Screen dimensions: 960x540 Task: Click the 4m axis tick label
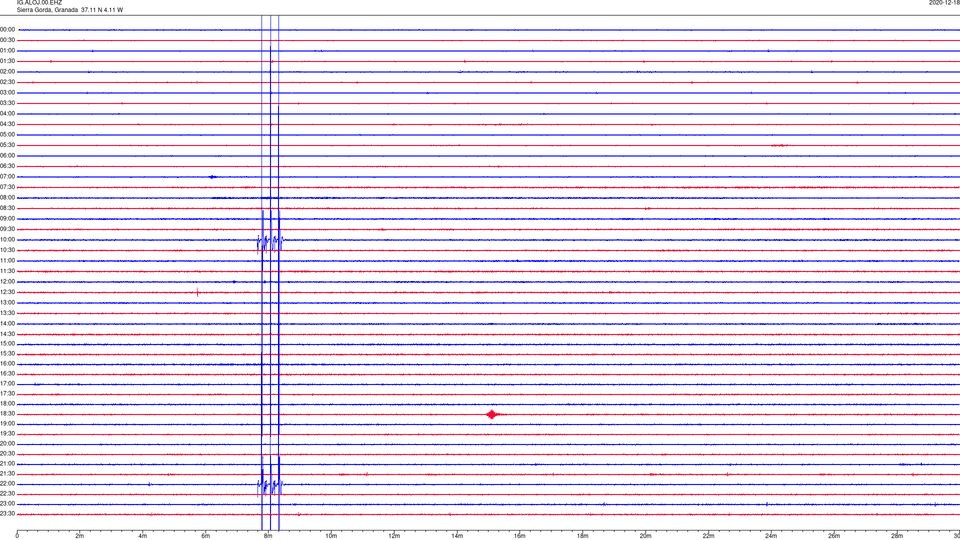pos(143,536)
